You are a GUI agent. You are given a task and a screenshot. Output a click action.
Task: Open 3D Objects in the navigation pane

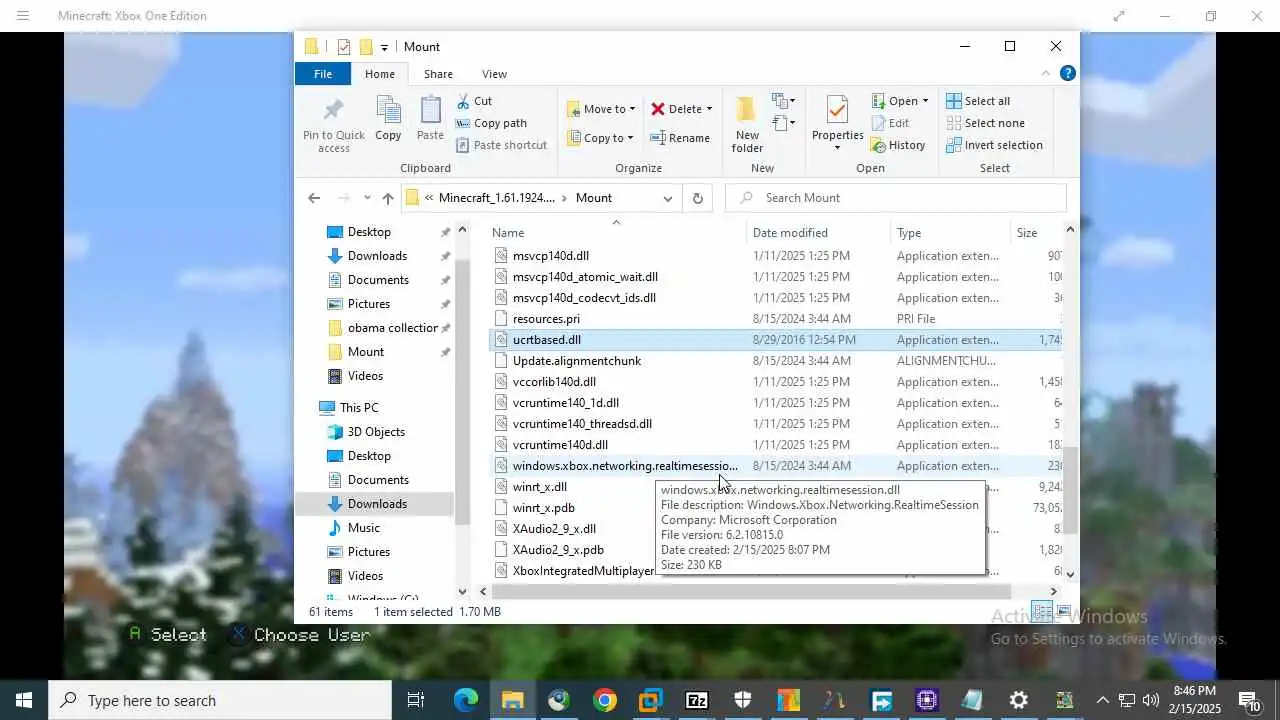tap(376, 432)
